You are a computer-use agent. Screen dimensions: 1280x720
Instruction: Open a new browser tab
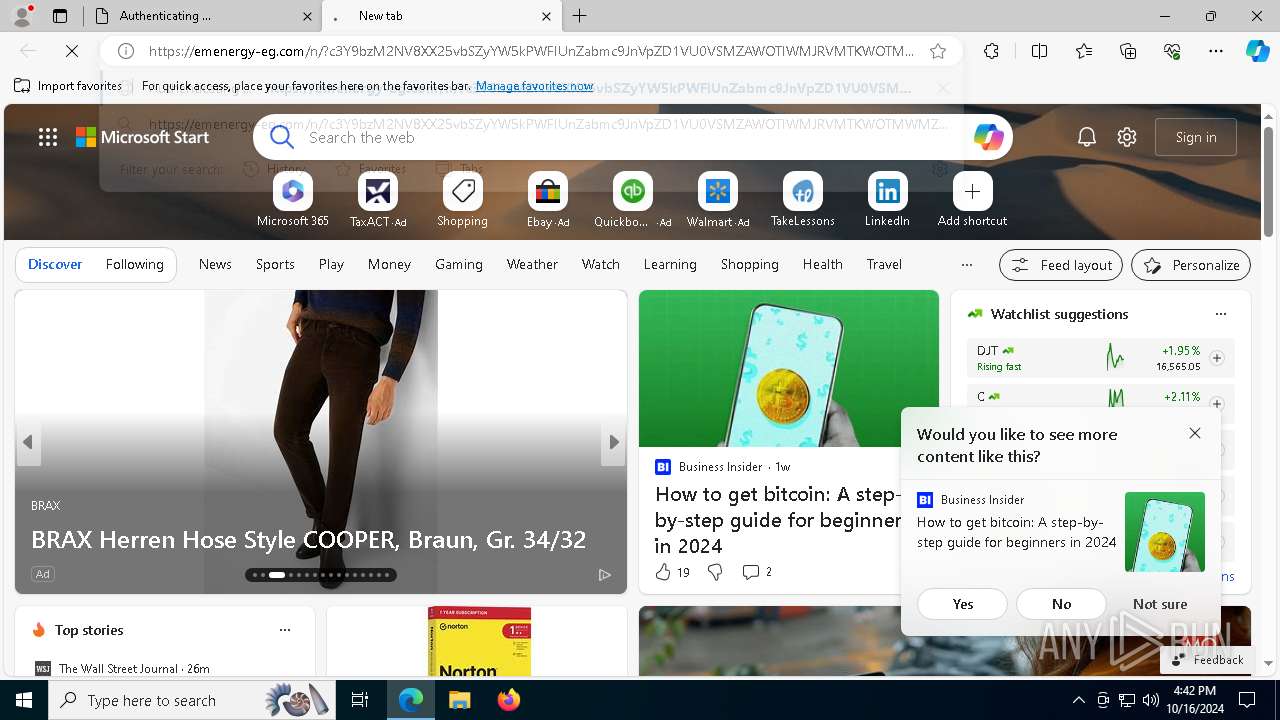(x=580, y=16)
